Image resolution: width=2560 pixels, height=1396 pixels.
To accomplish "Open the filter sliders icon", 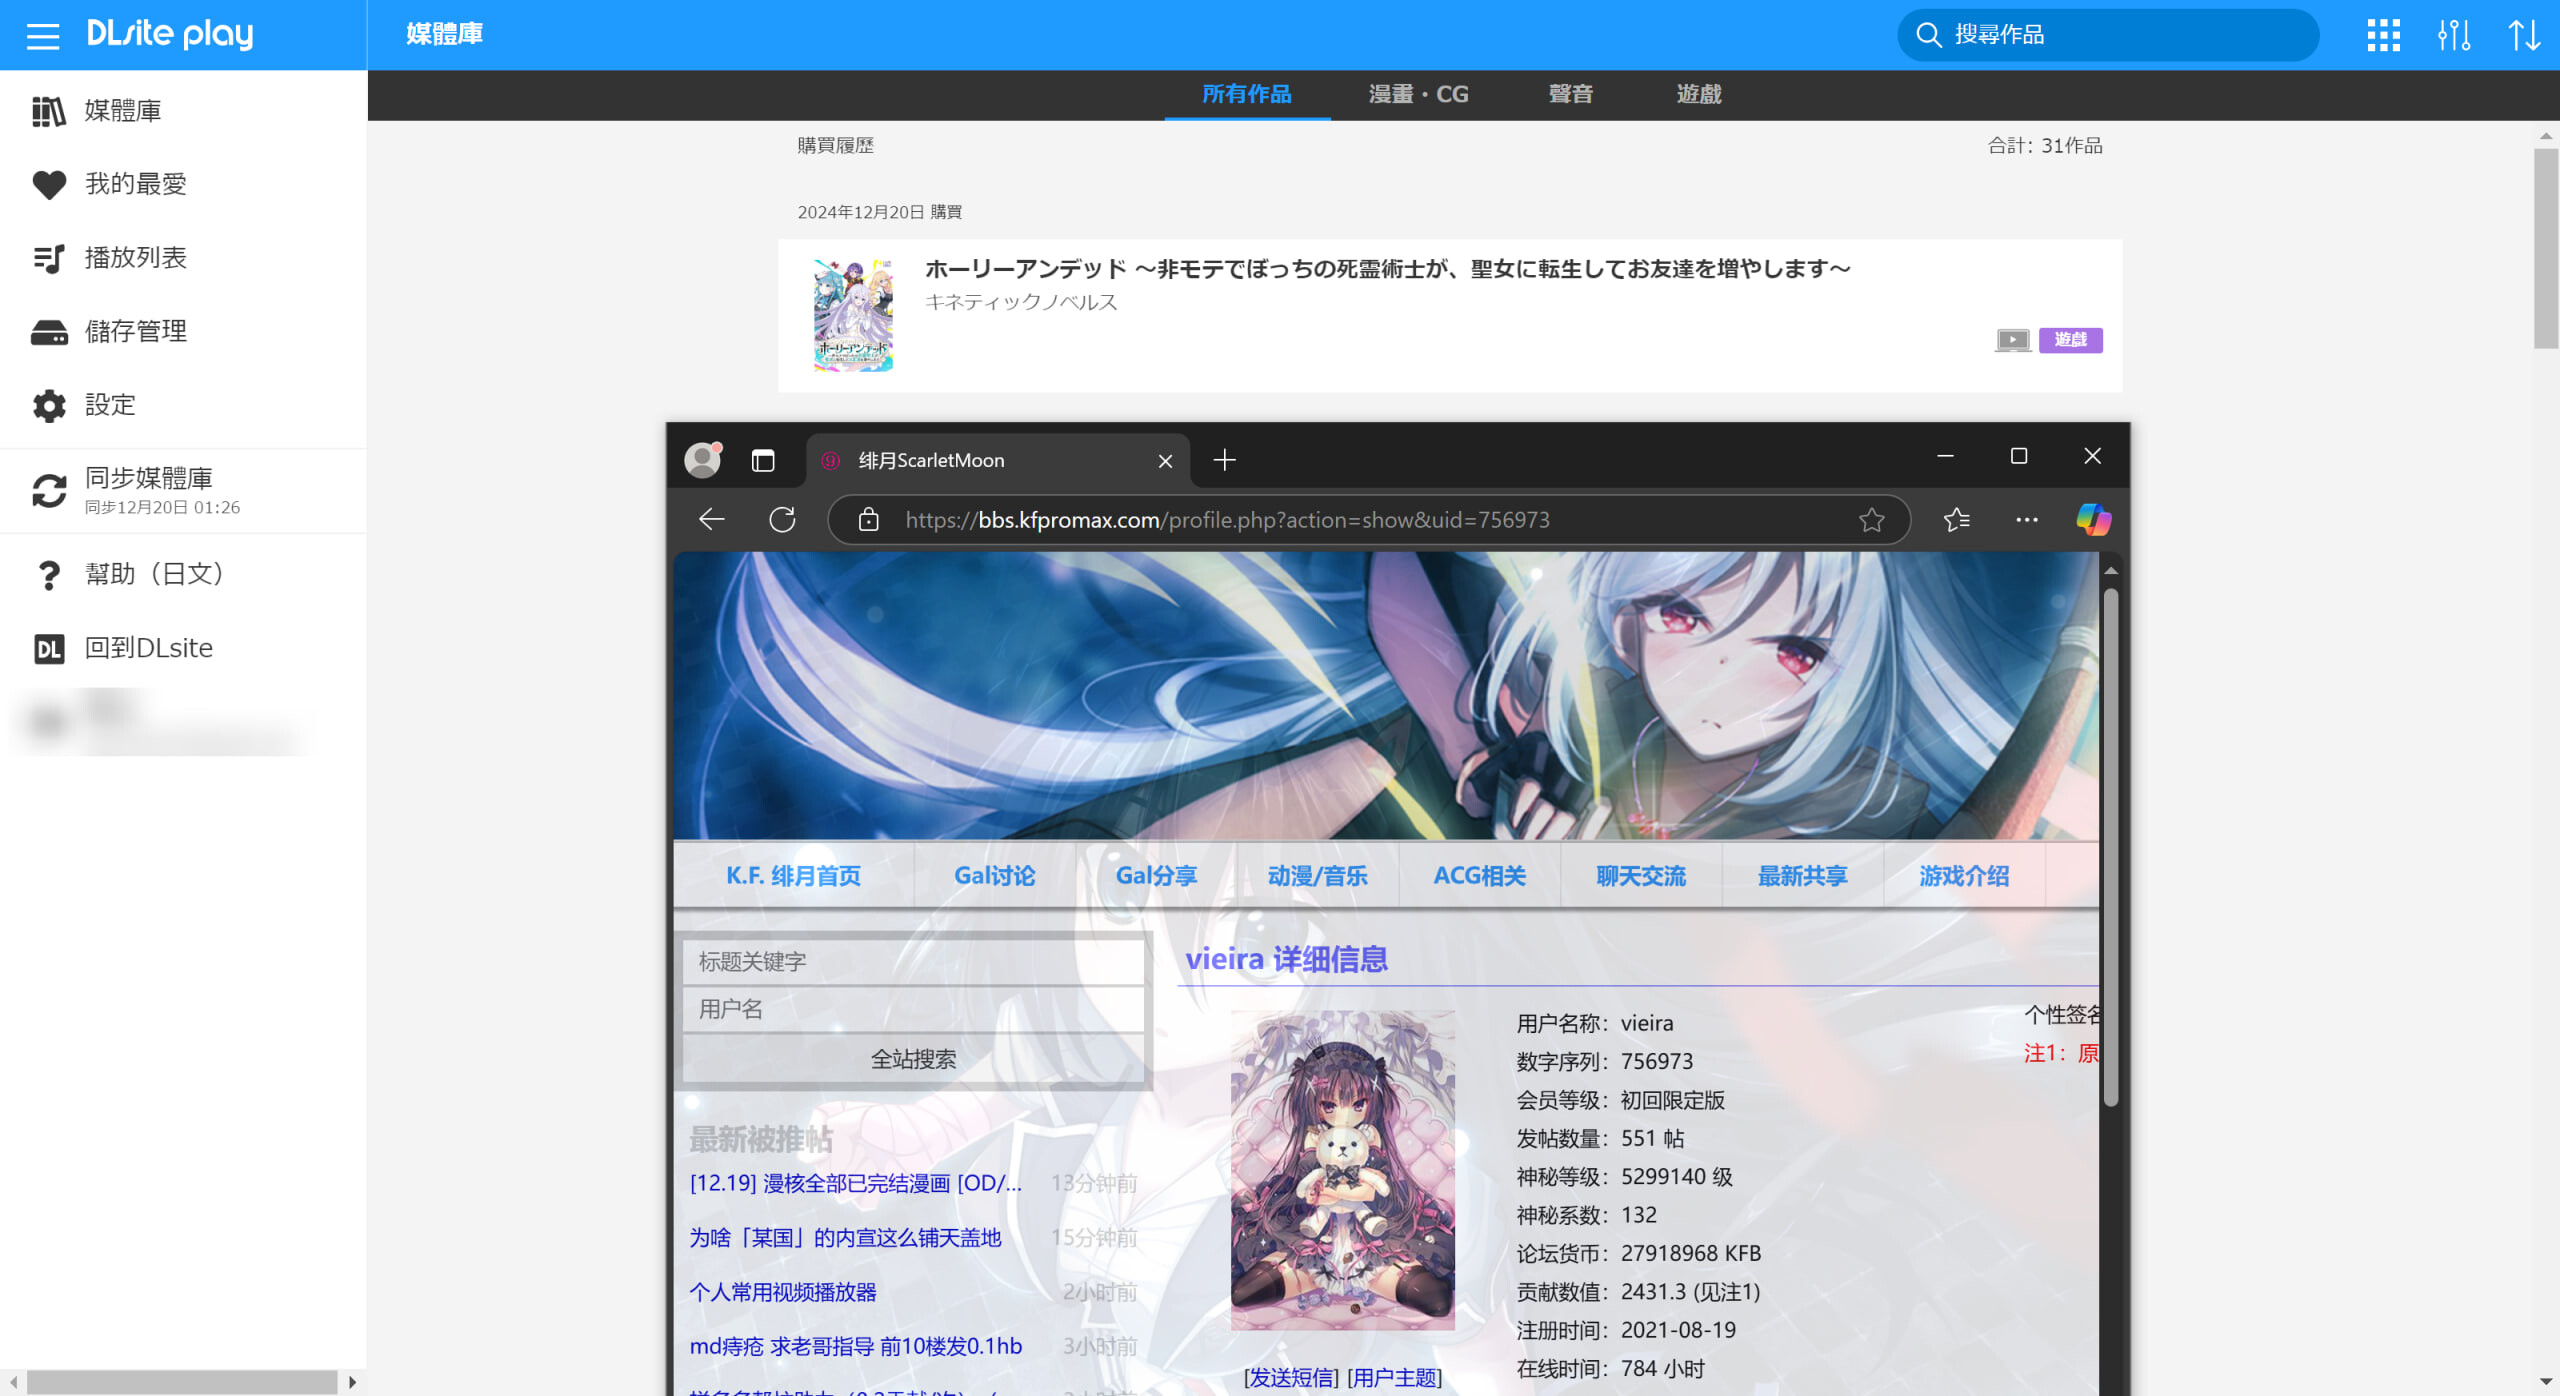I will pos(2453,36).
